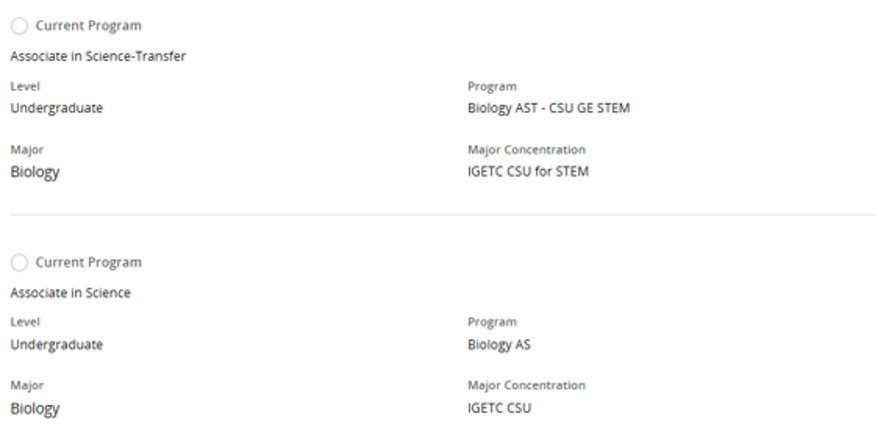Image resolution: width=877 pixels, height=441 pixels.
Task: Click the 'IGETC CSU for STEM' concentration value
Action: click(x=528, y=172)
